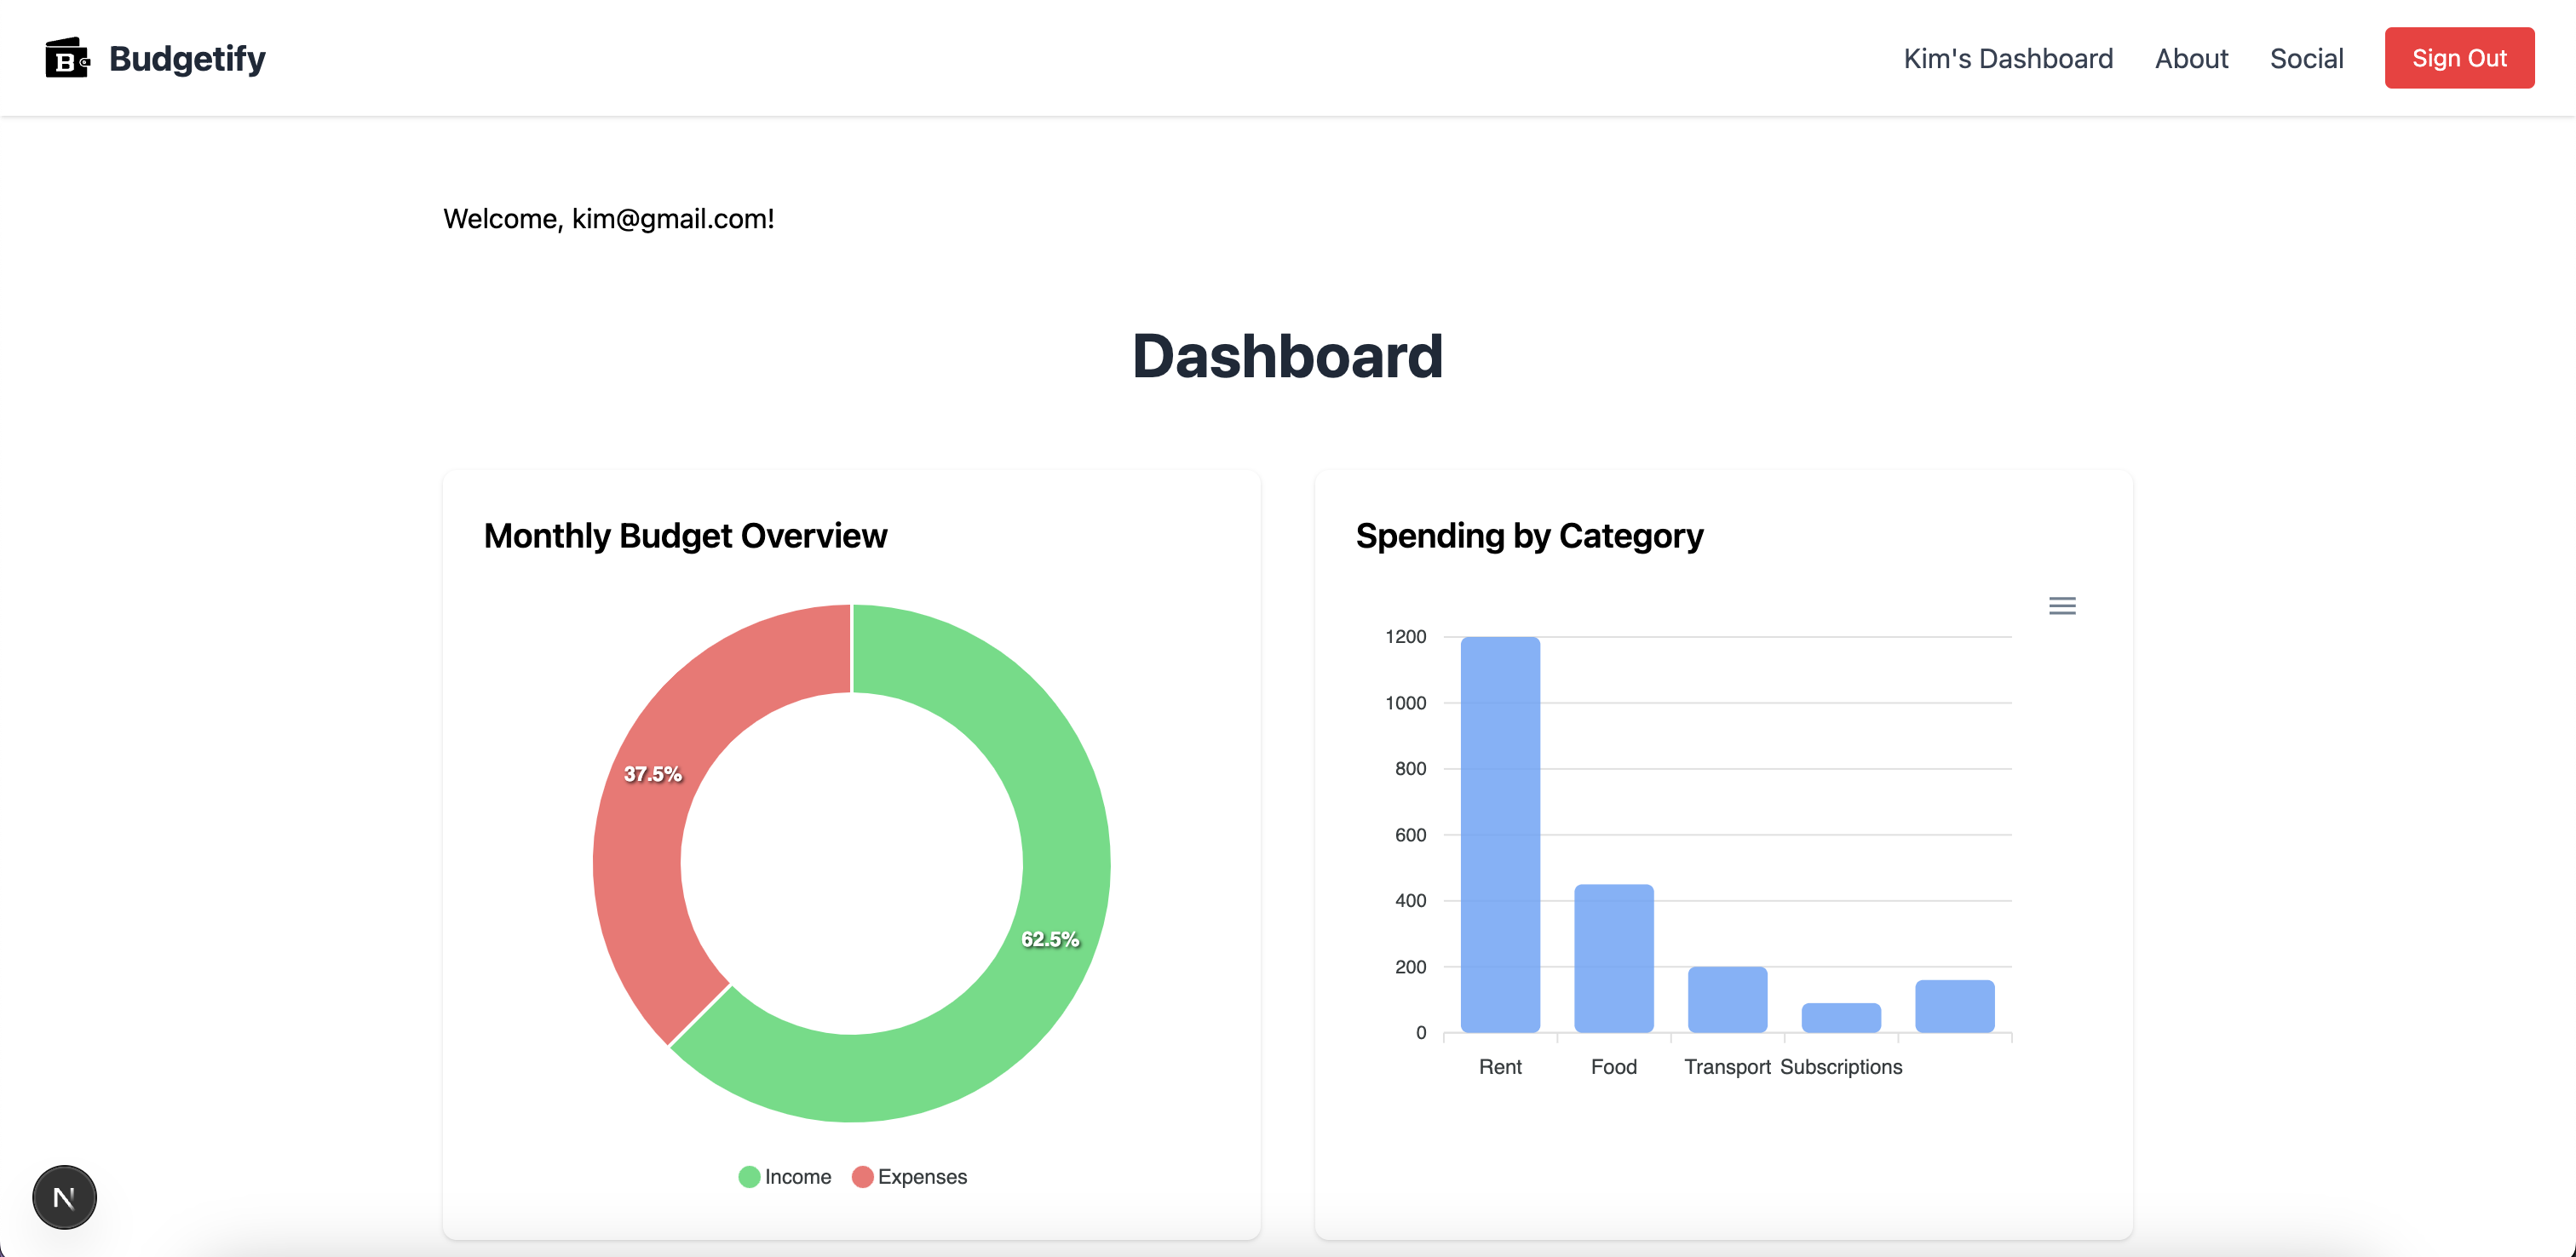Click the Spending by Category heading
The width and height of the screenshot is (2576, 1257).
(1529, 536)
